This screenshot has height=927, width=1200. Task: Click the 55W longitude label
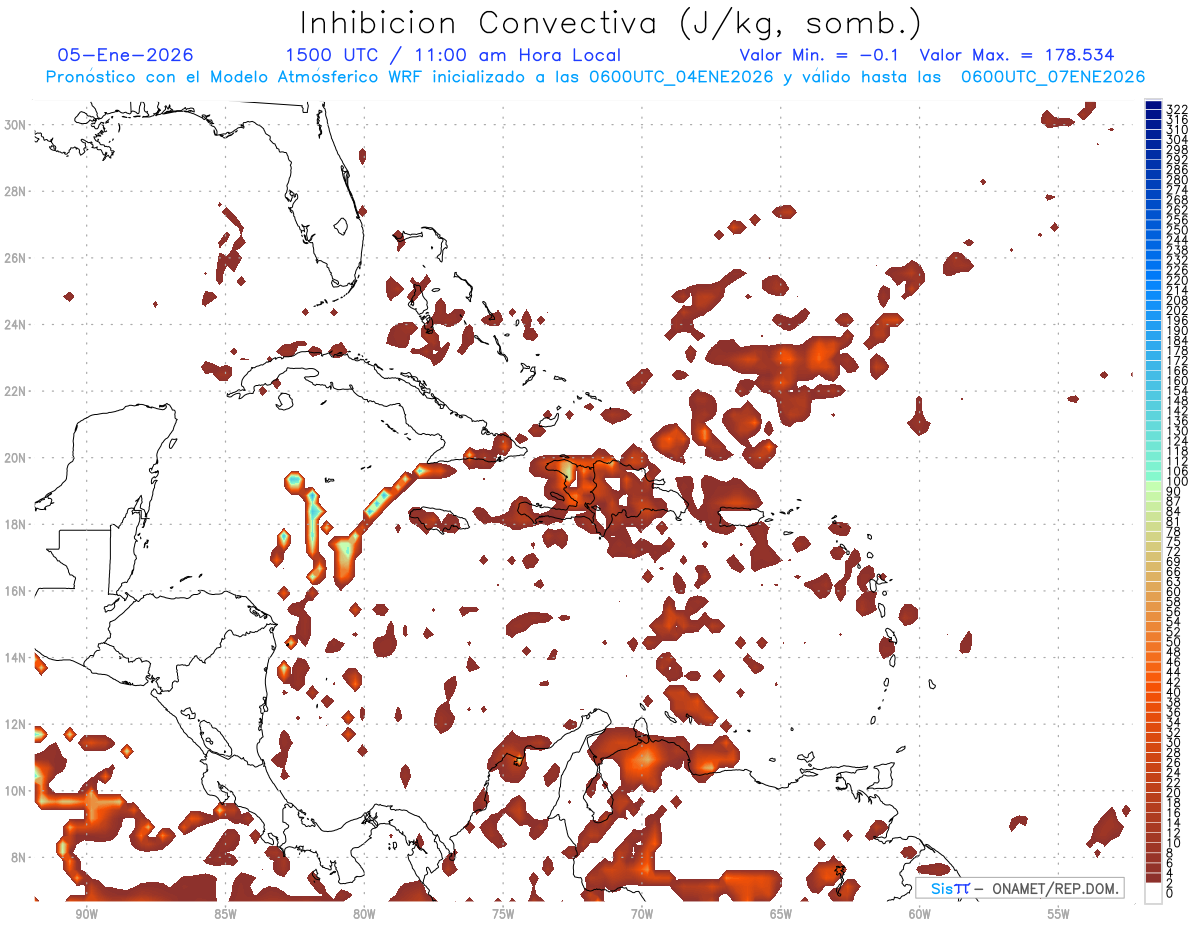pos(1058,914)
